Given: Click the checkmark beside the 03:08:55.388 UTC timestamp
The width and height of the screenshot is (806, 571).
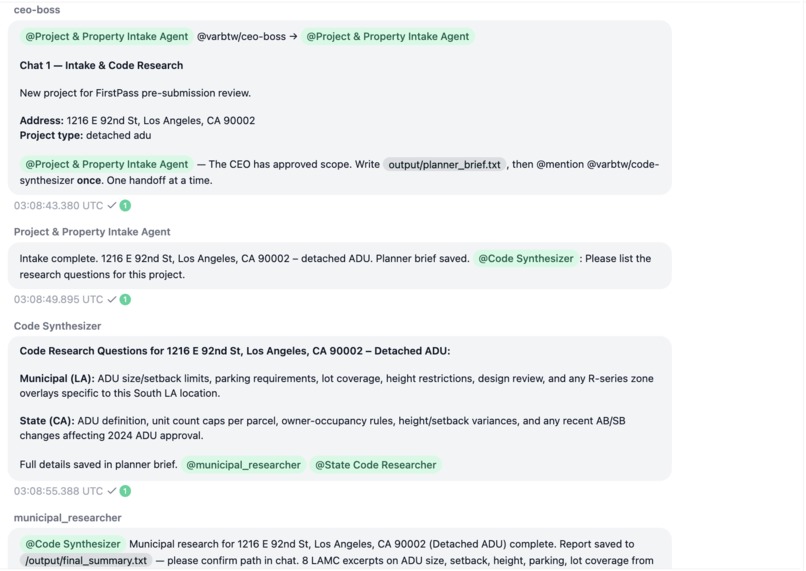Looking at the screenshot, I should (112, 491).
